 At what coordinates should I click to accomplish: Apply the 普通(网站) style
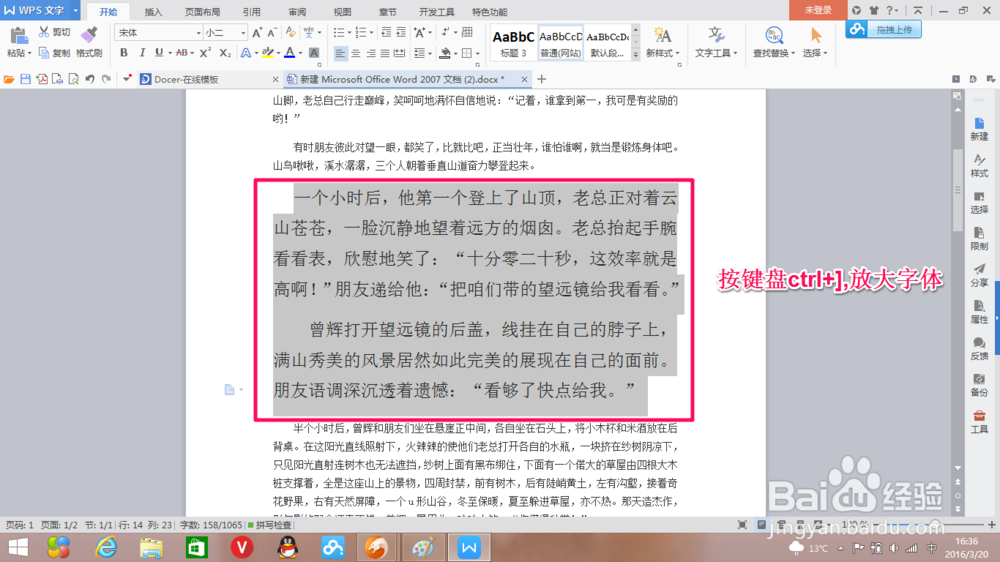(x=561, y=43)
